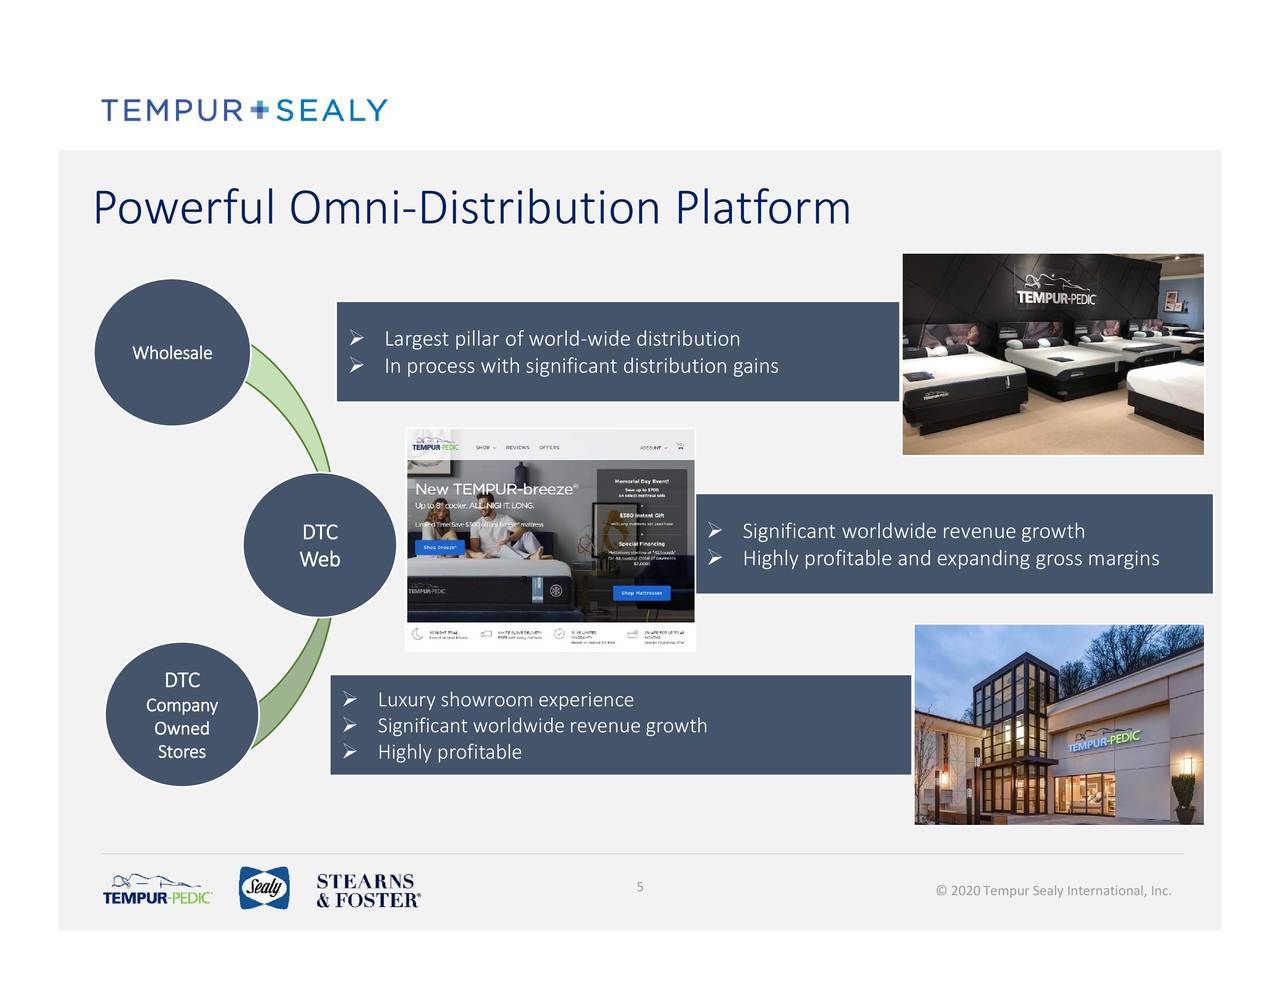This screenshot has width=1280, height=989.
Task: Click the Tempur-Pedic logo in the webpage header
Action: pyautogui.click(x=435, y=446)
